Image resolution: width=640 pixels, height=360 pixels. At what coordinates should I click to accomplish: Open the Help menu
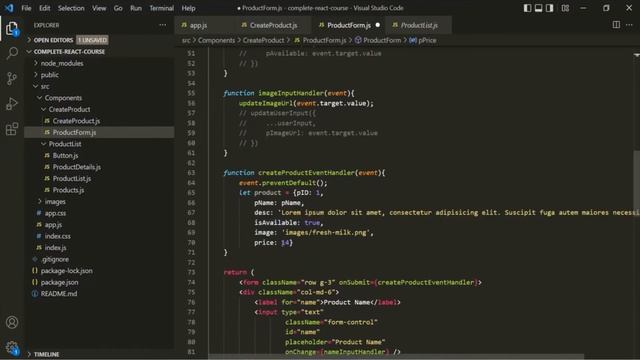(188, 8)
